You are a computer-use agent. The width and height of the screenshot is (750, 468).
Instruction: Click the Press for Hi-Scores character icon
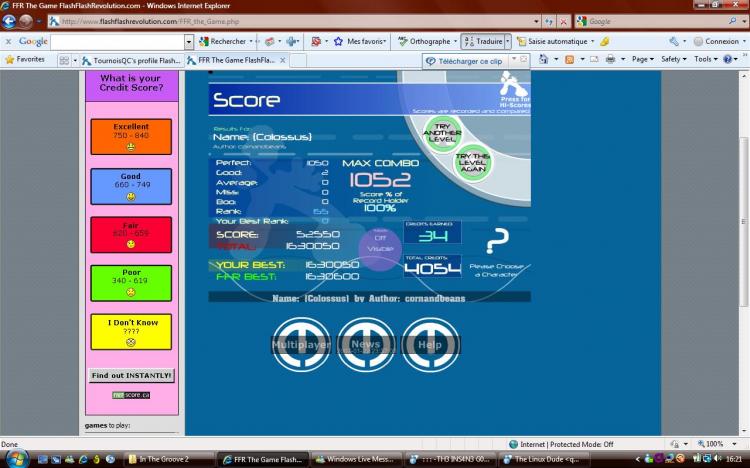point(514,85)
